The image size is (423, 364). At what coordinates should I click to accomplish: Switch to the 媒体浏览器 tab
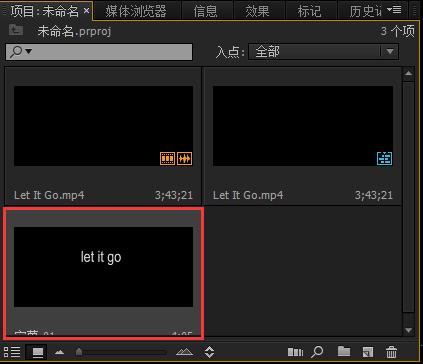pyautogui.click(x=136, y=11)
